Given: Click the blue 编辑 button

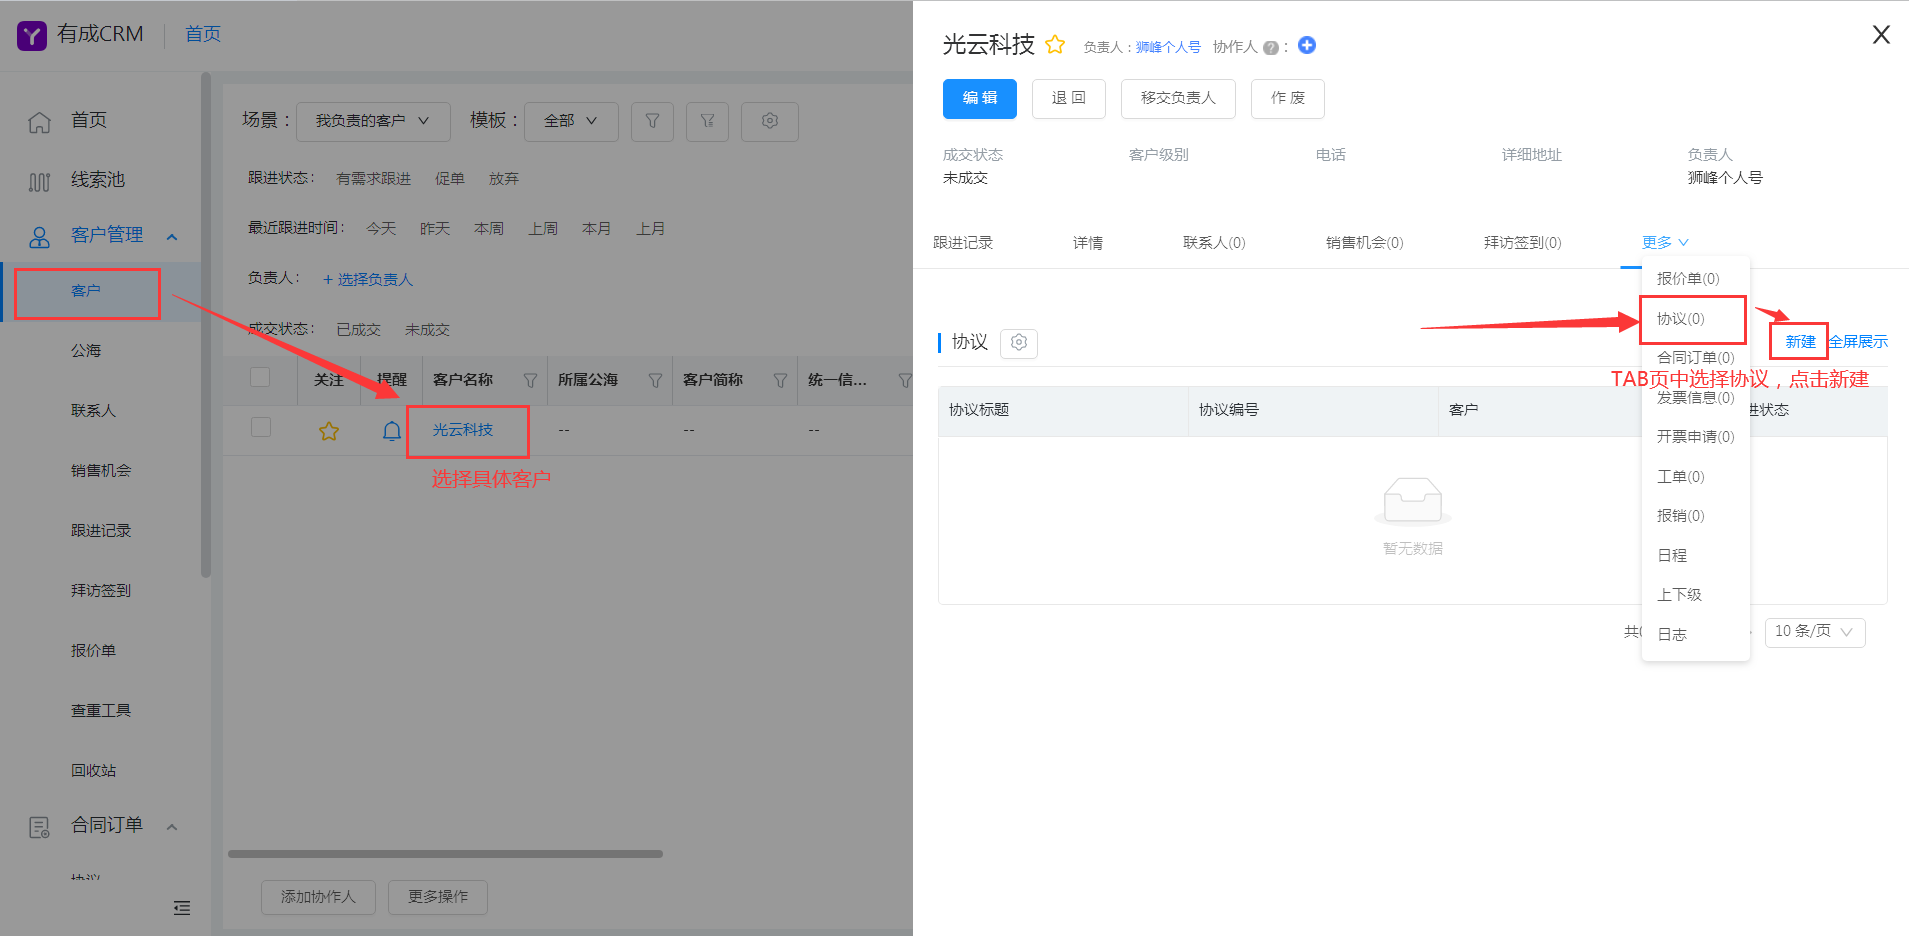Looking at the screenshot, I should [x=980, y=99].
